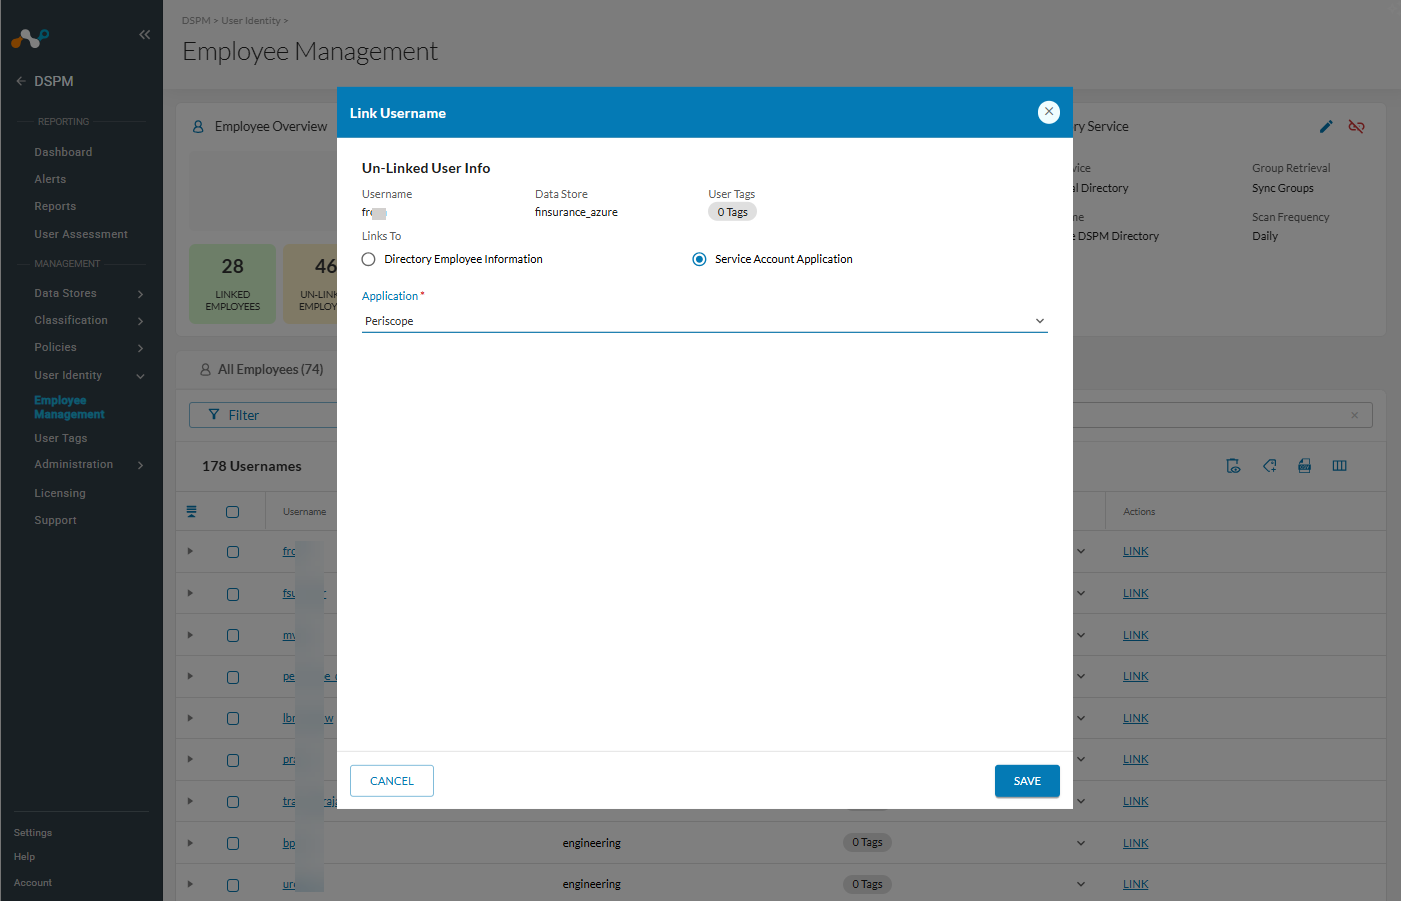Open Settings in sidebar footer
Screen dimensions: 1401x901
click(33, 833)
